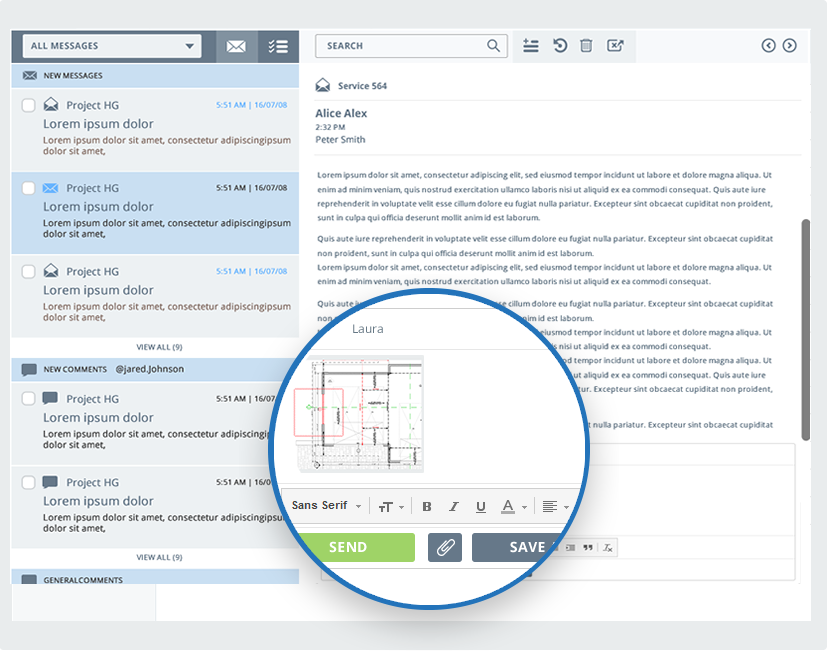Tick the highlighted Project HG message checkbox
This screenshot has width=828, height=651.
click(x=28, y=188)
